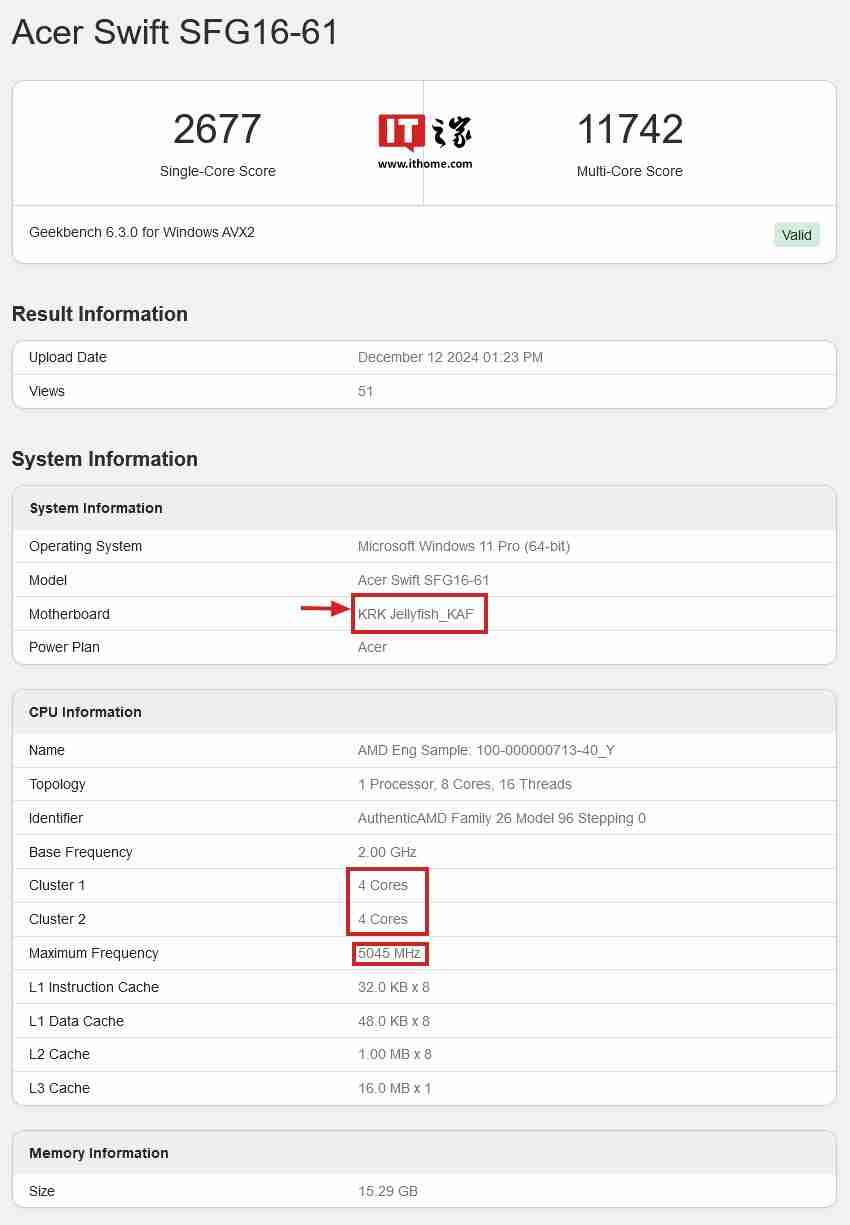The width and height of the screenshot is (850, 1225).
Task: Click the Result Information heading
Action: pyautogui.click(x=100, y=314)
